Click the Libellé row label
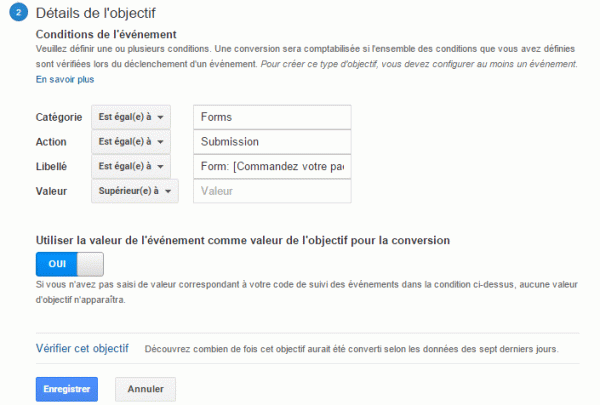 click(52, 165)
